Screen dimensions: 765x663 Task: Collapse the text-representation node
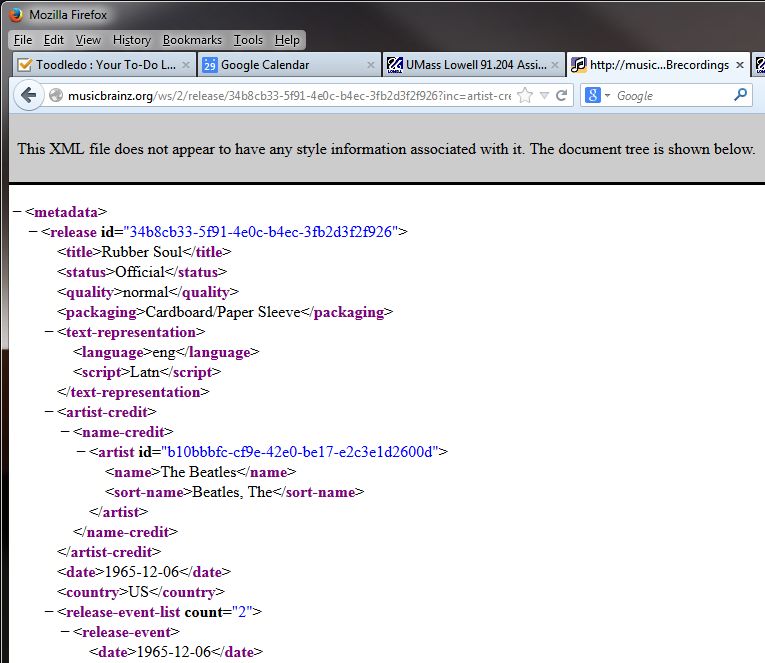(49, 332)
